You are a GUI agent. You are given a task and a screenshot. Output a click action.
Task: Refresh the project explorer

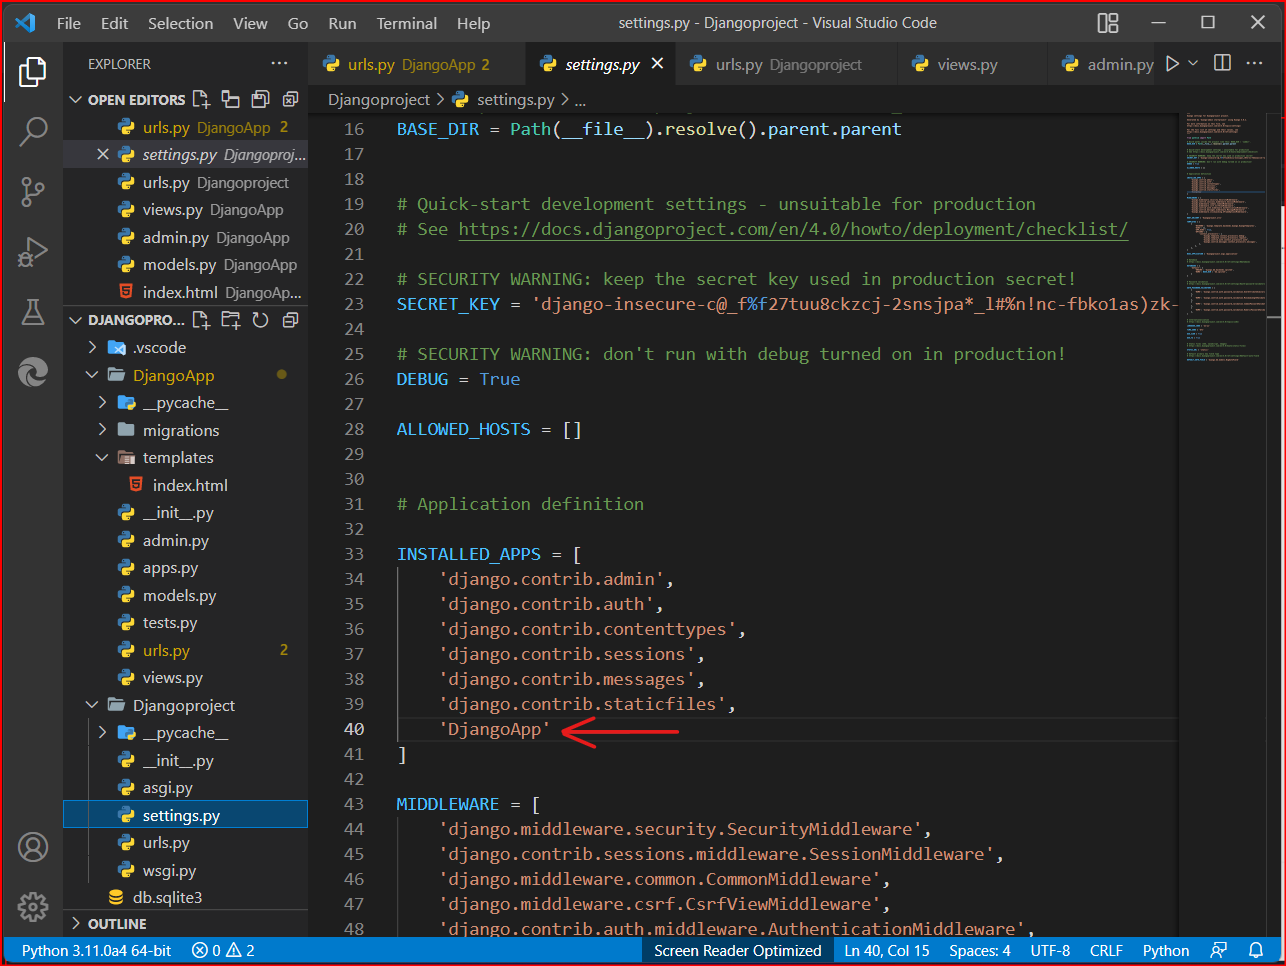[x=261, y=320]
